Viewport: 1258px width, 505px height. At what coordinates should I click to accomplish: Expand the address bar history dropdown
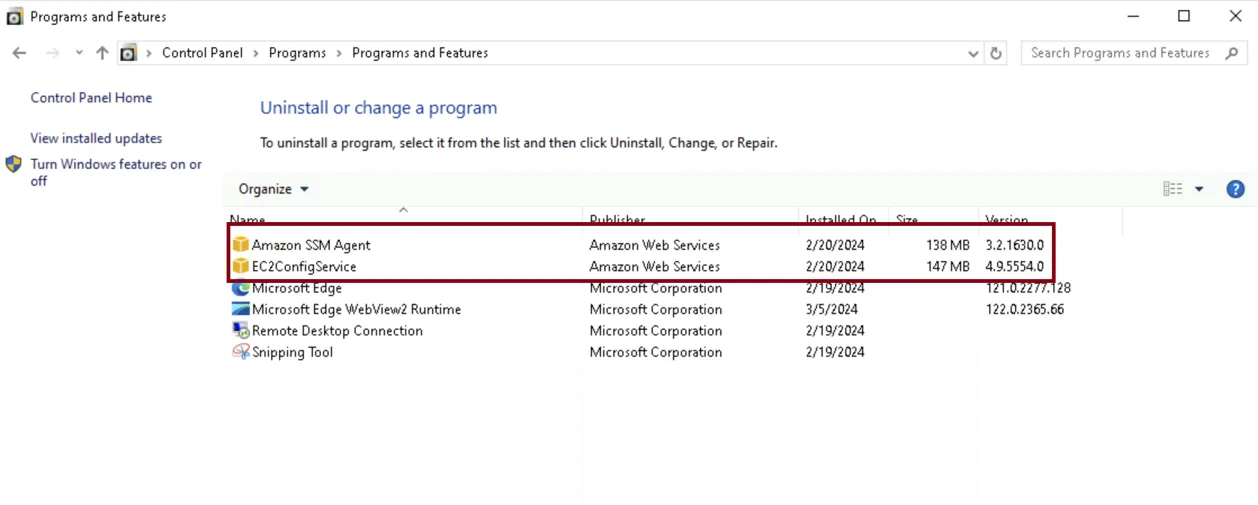pos(974,53)
